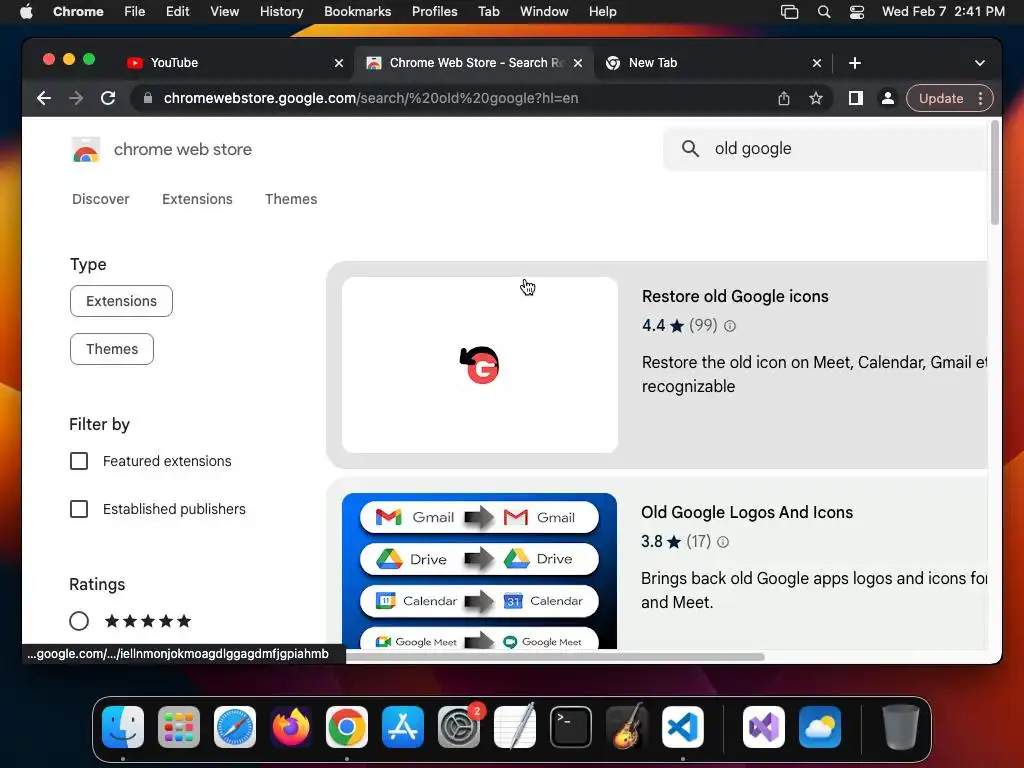The height and width of the screenshot is (768, 1024).
Task: Bookmark this page with the star icon
Action: pyautogui.click(x=816, y=98)
